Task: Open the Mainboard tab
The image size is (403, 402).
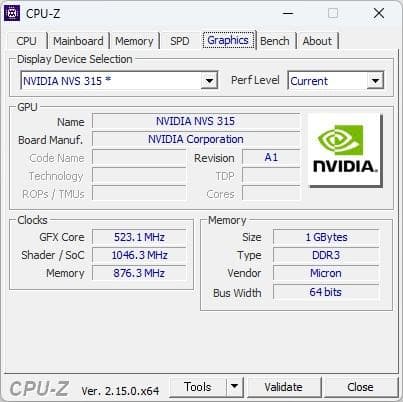Action: 78,41
